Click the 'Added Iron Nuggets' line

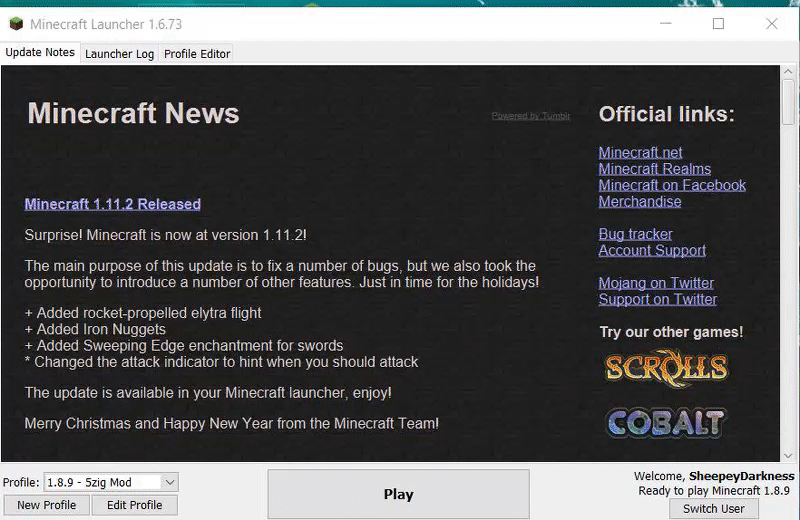coord(95,329)
